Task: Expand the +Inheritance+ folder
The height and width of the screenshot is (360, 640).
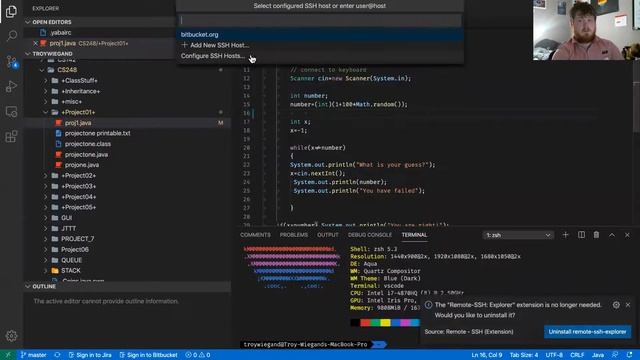Action: (x=46, y=91)
